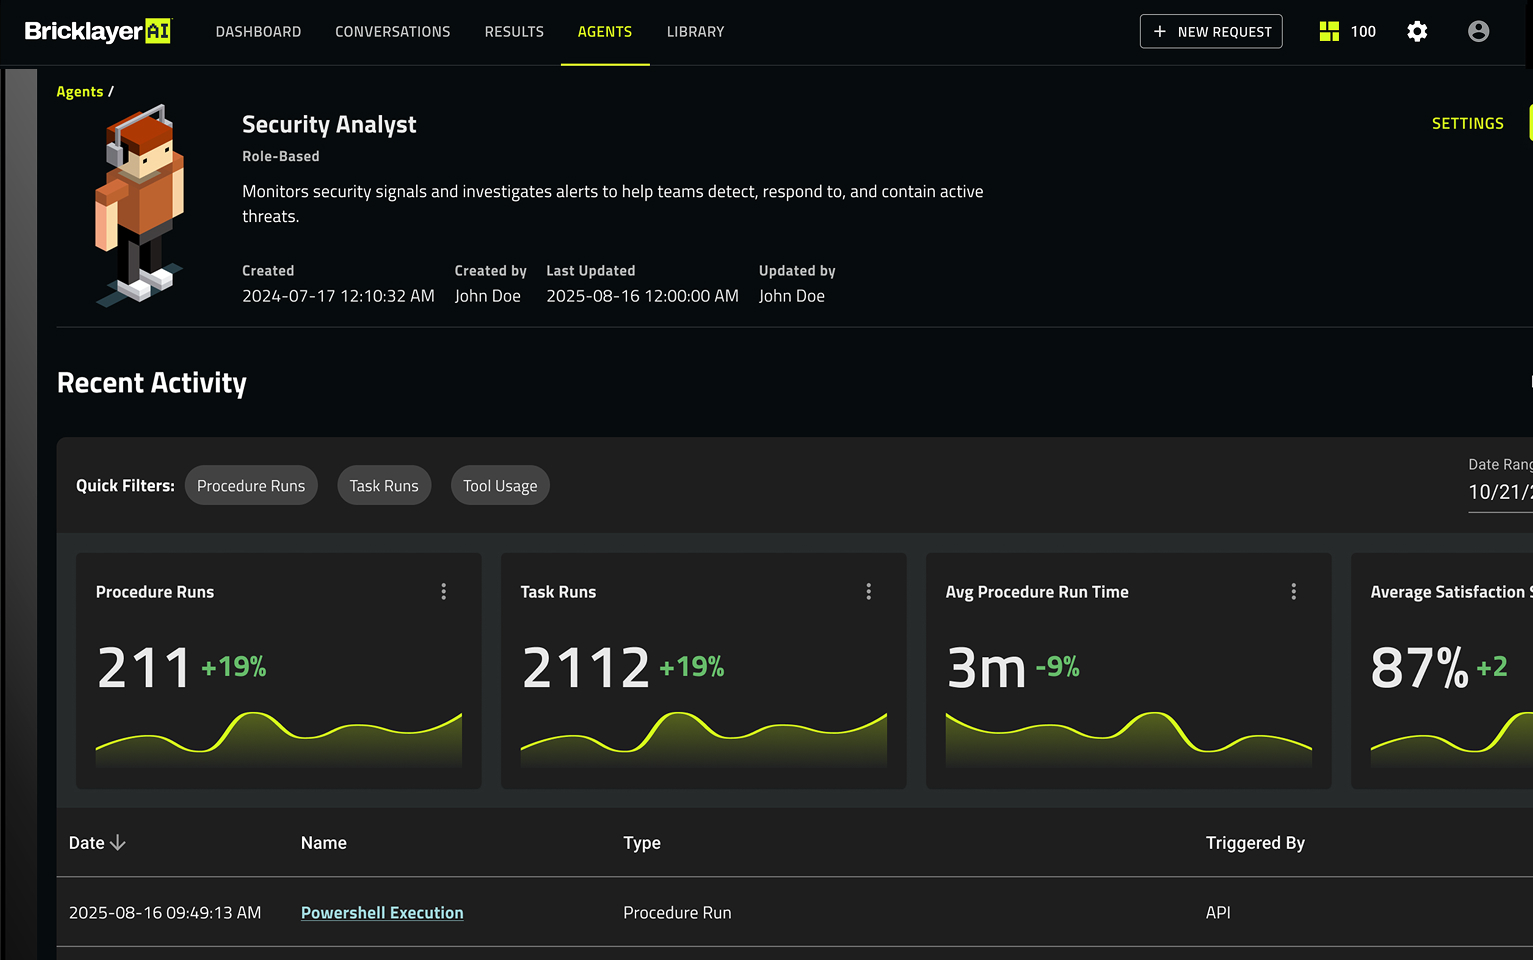This screenshot has width=1533, height=960.
Task: Toggle the Task Runs quick filter chip
Action: [384, 486]
